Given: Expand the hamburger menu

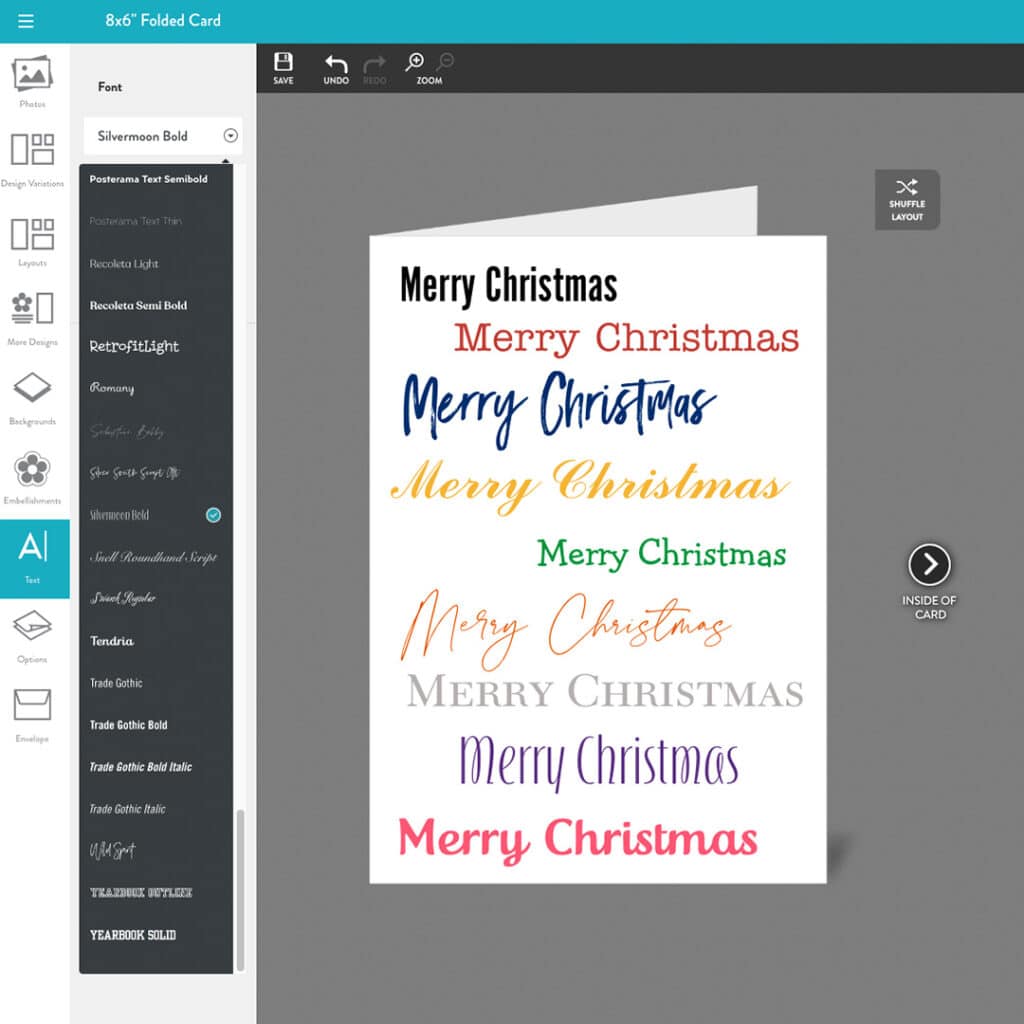Looking at the screenshot, I should pyautogui.click(x=25, y=20).
